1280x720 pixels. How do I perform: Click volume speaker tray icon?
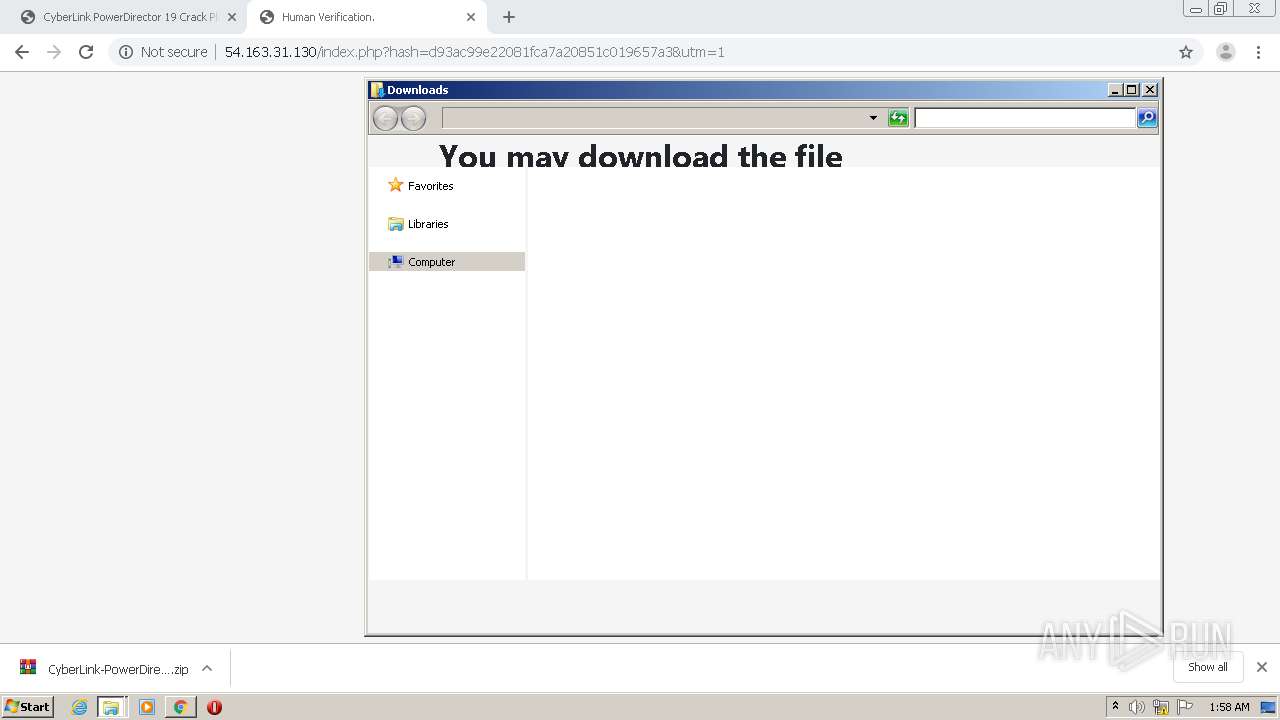[1137, 707]
